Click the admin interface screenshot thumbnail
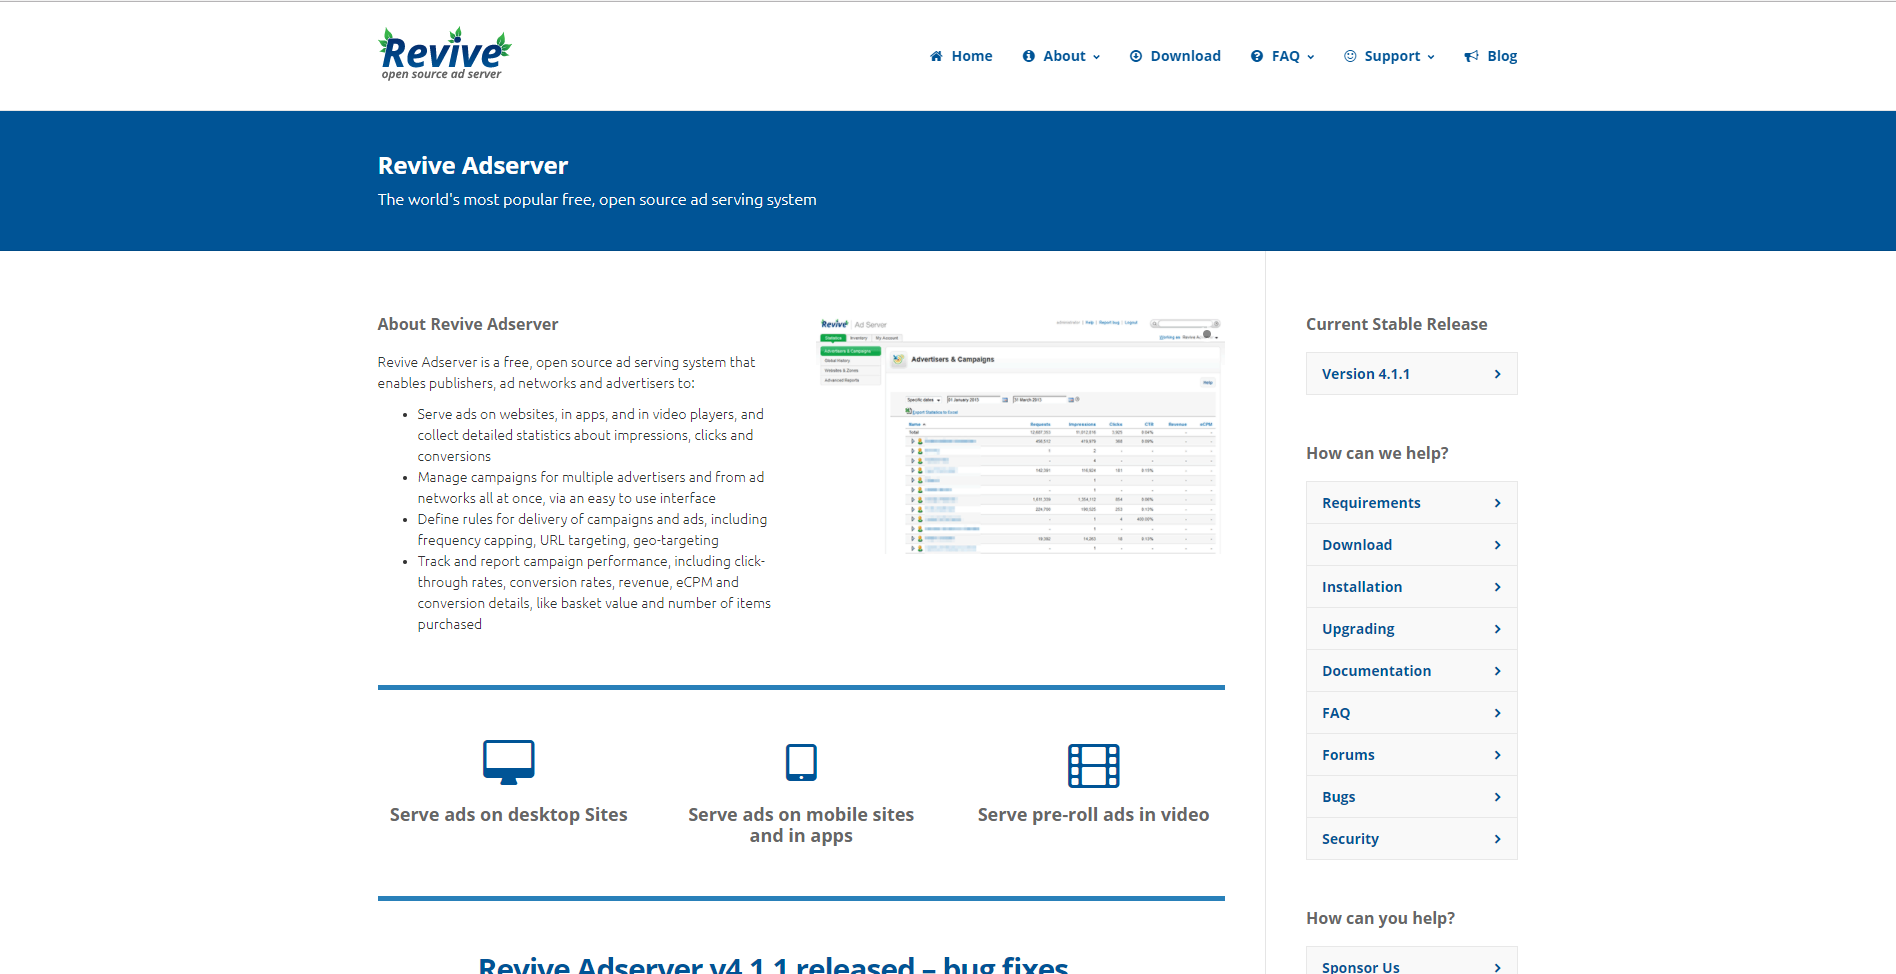 [1021, 436]
